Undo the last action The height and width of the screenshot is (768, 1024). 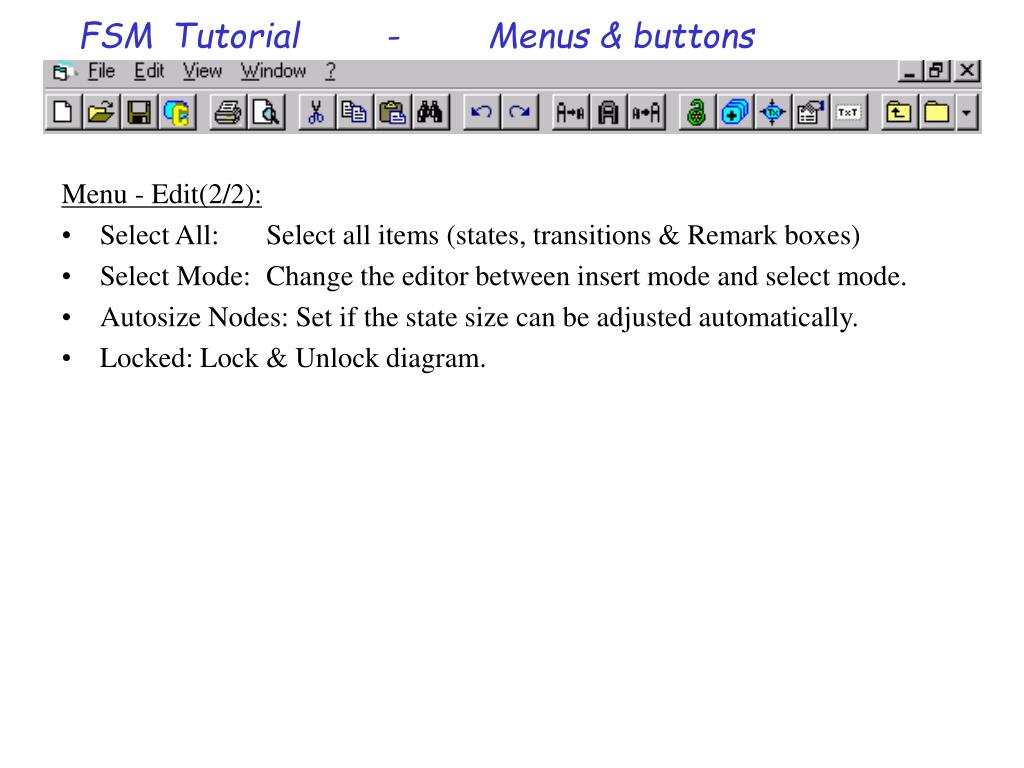point(481,113)
